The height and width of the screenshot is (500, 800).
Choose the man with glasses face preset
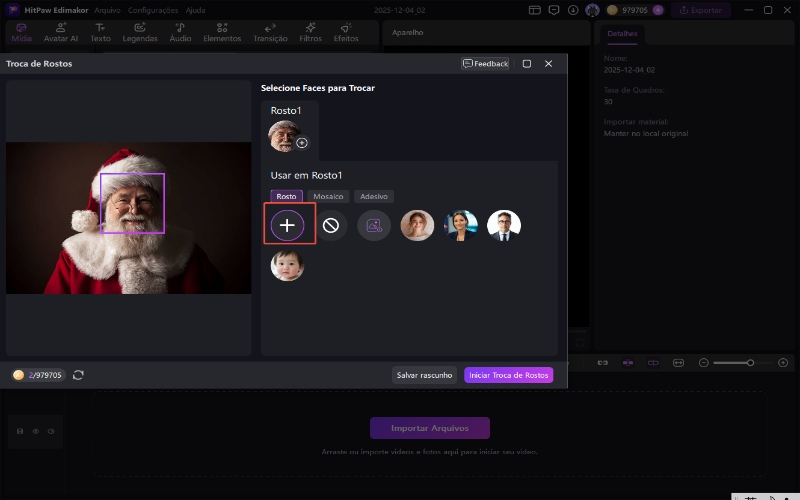504,225
